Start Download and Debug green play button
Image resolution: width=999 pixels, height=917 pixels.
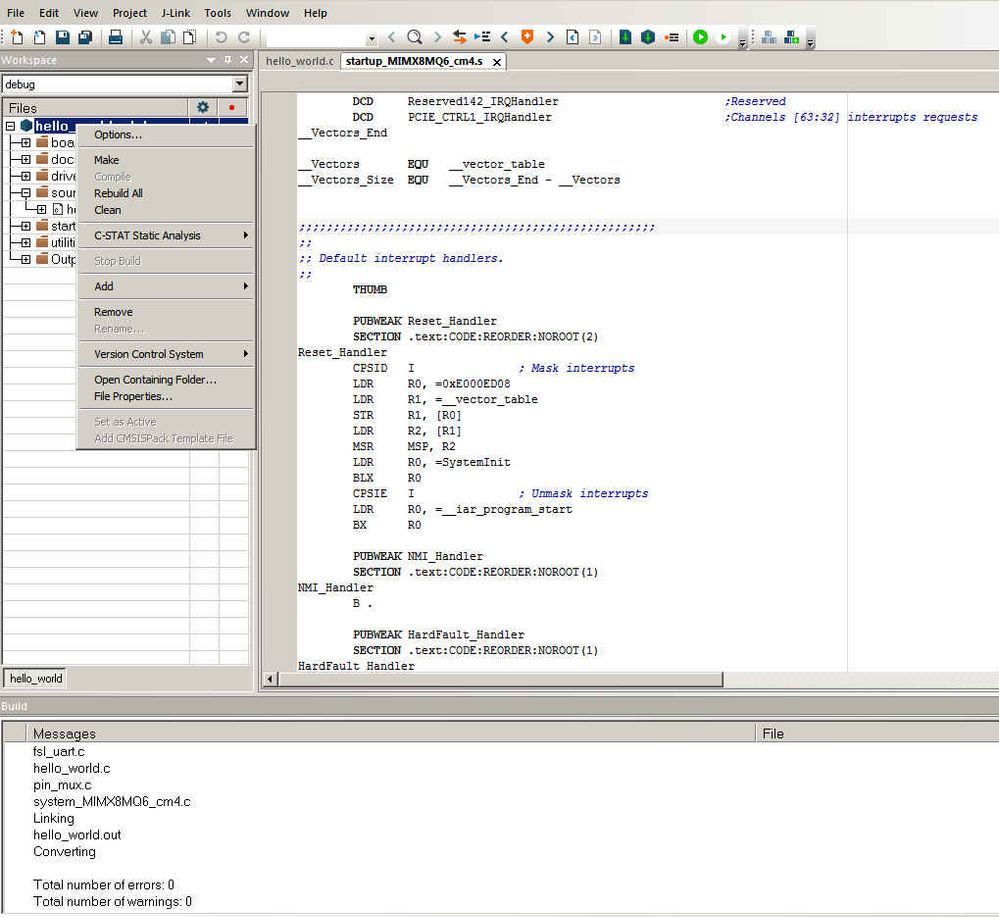[700, 37]
